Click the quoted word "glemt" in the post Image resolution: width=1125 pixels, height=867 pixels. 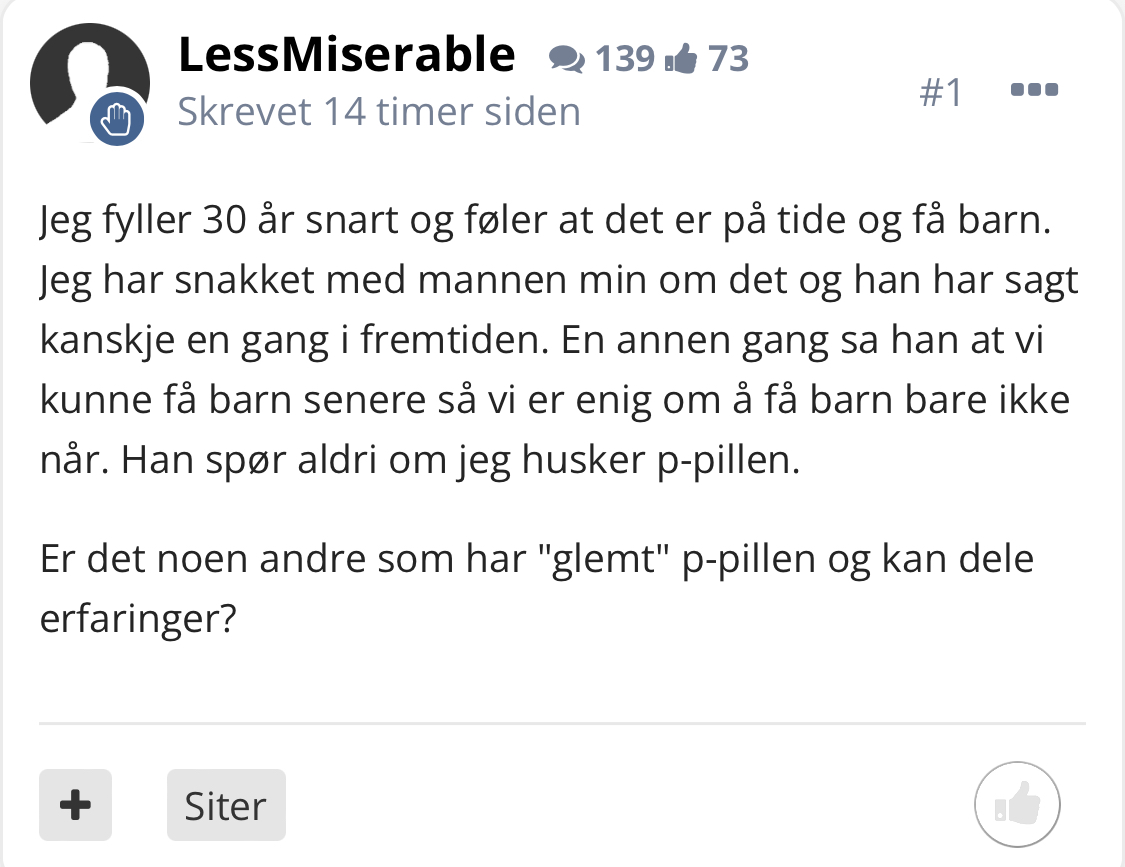tap(609, 558)
